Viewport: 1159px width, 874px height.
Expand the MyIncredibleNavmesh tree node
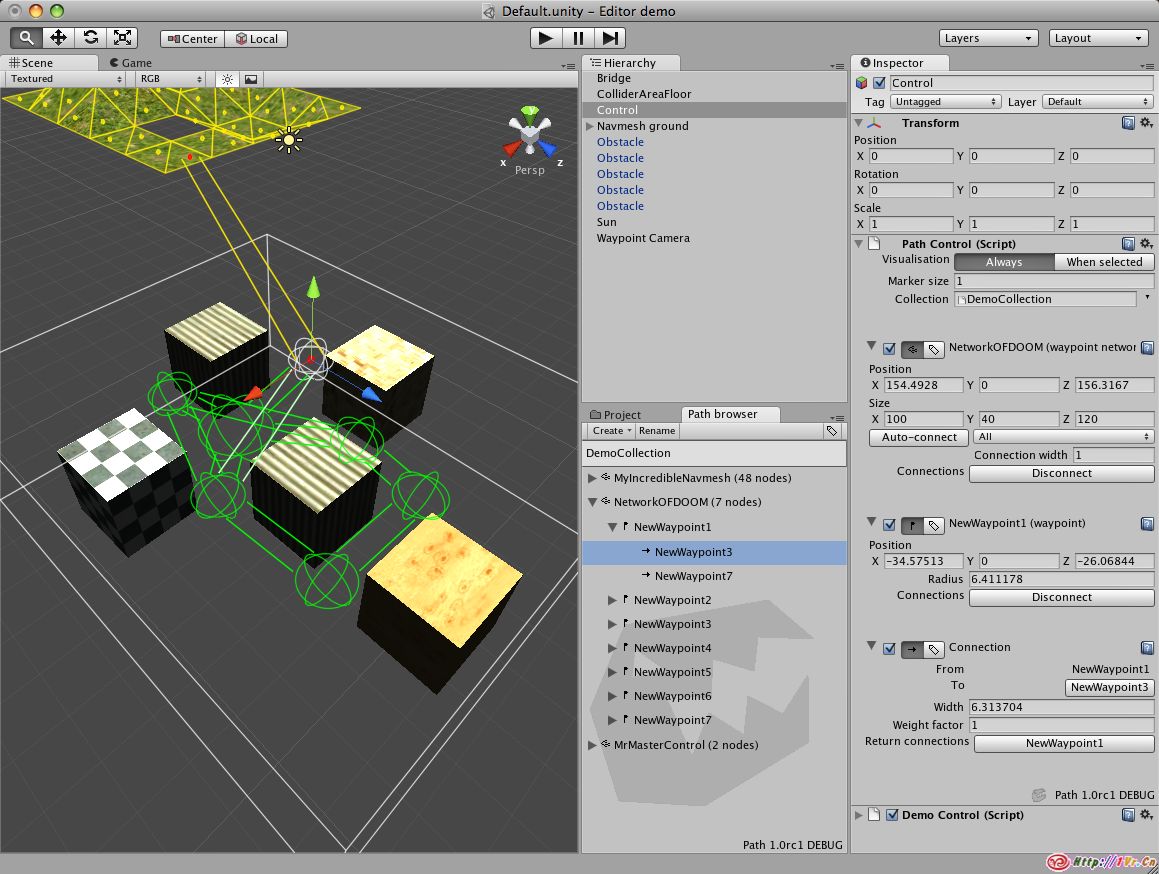point(593,479)
